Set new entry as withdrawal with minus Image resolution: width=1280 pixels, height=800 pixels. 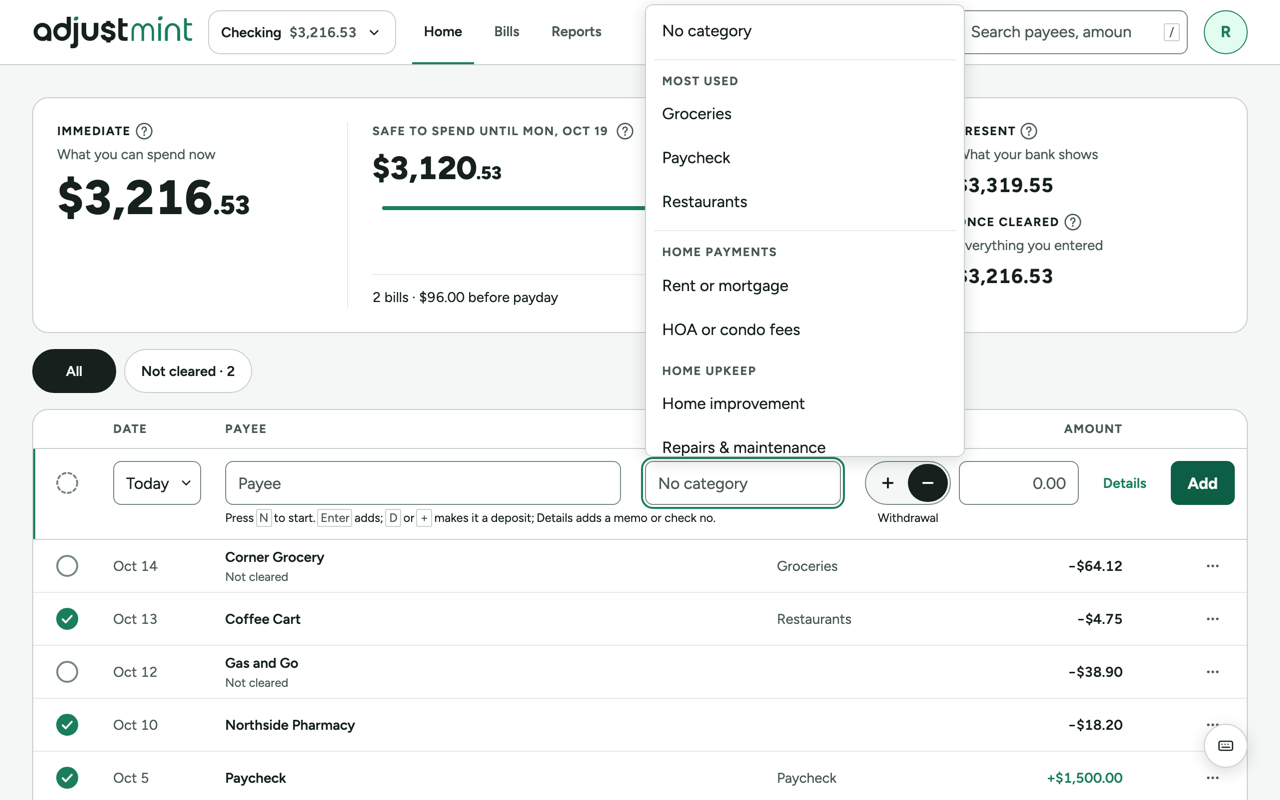(927, 483)
